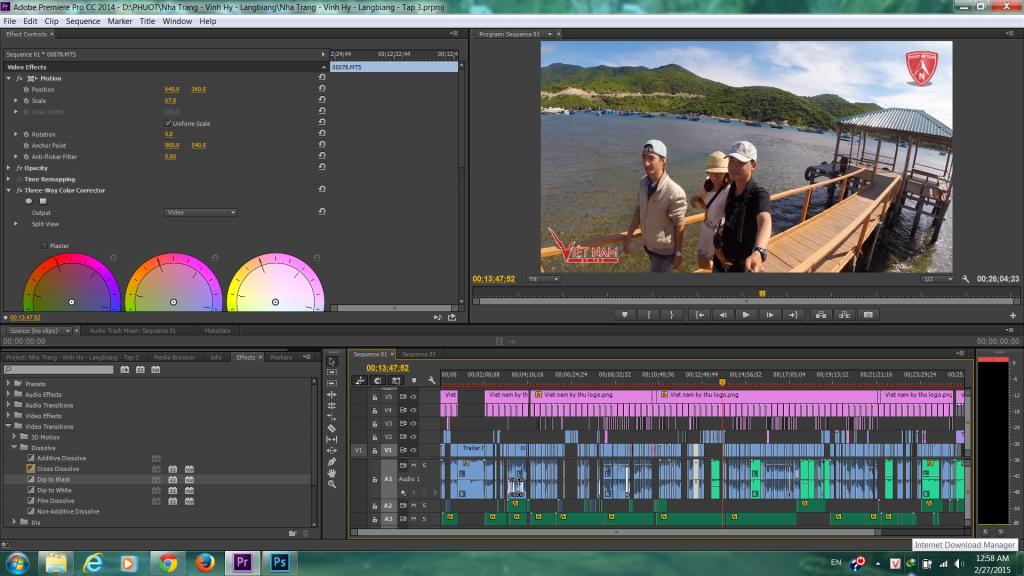Reset the Three-Way Color Corrector effect
1024x576 pixels.
(322, 189)
